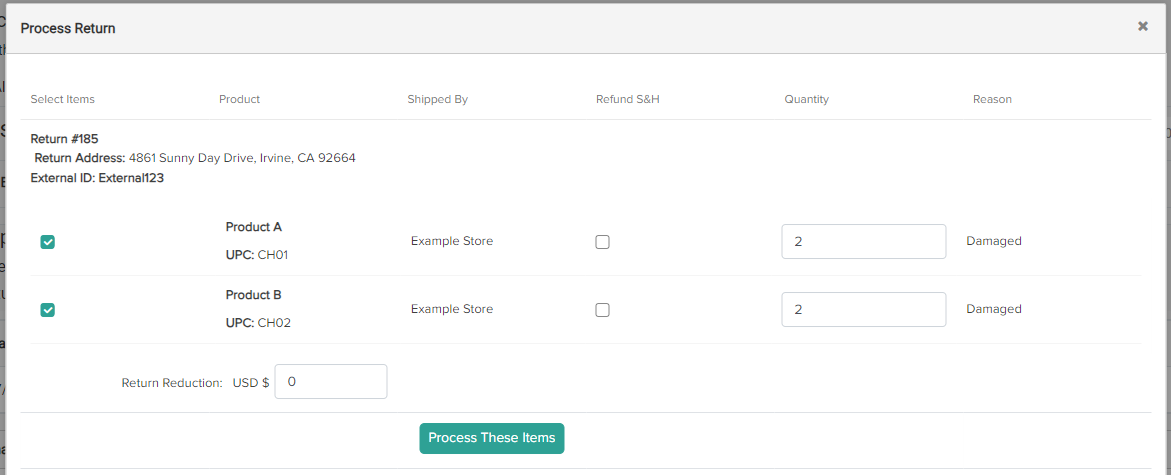This screenshot has height=475, width=1171.
Task: Click Example Store in Product B row
Action: [x=452, y=309]
